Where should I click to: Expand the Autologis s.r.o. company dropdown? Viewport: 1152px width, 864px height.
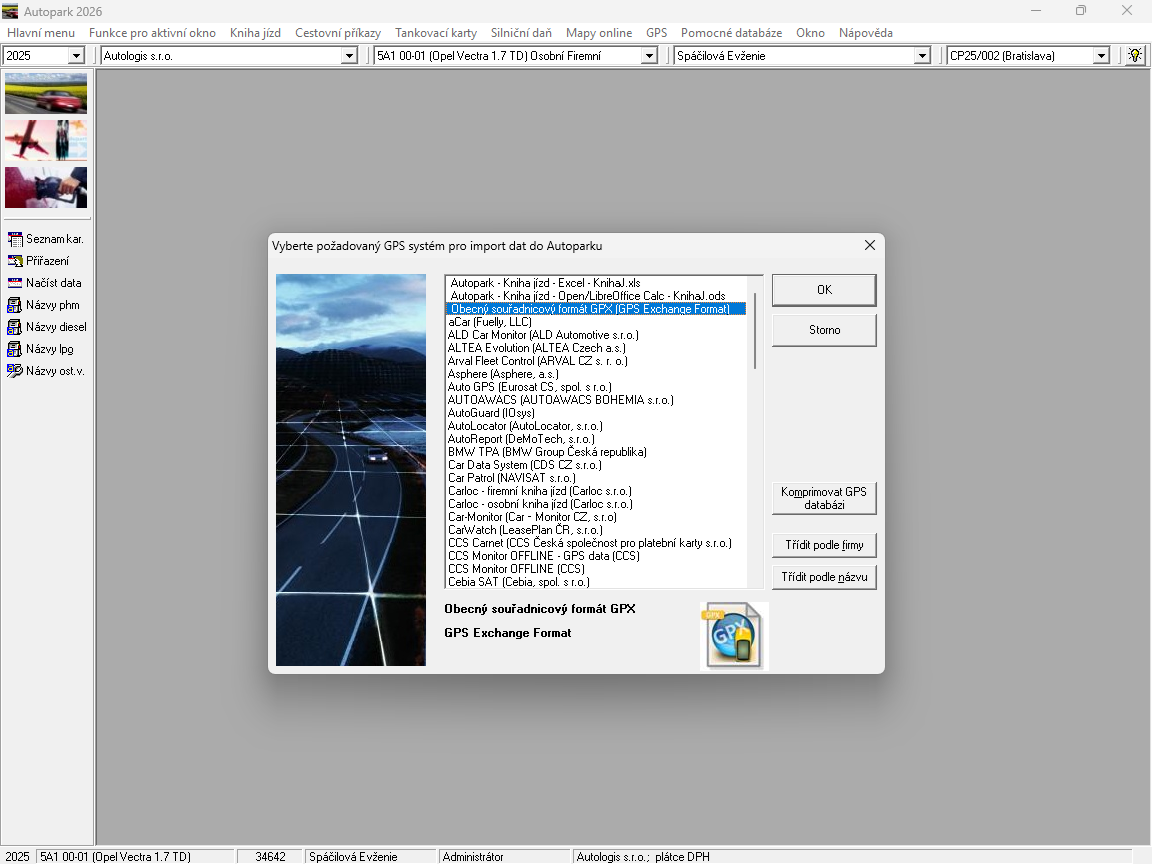[349, 56]
